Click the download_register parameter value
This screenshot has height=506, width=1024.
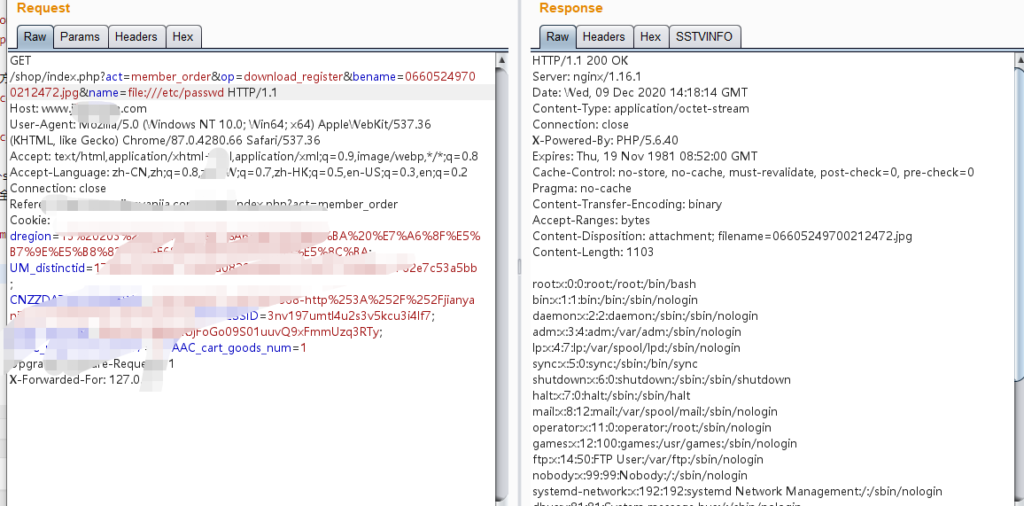293,77
